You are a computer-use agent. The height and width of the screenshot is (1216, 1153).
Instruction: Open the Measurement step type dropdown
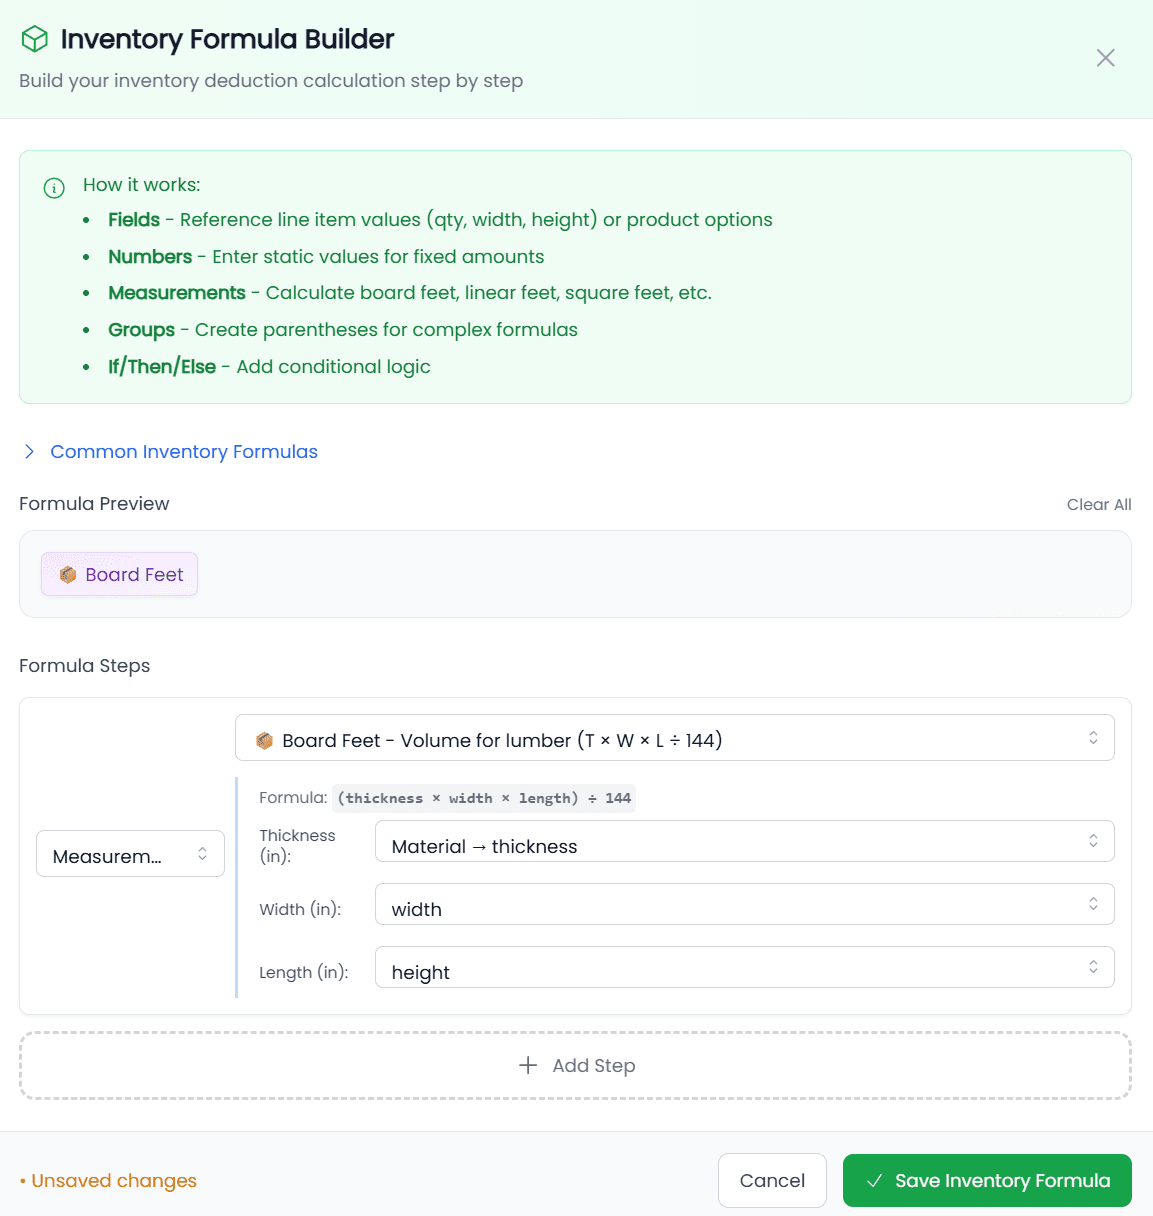point(130,853)
